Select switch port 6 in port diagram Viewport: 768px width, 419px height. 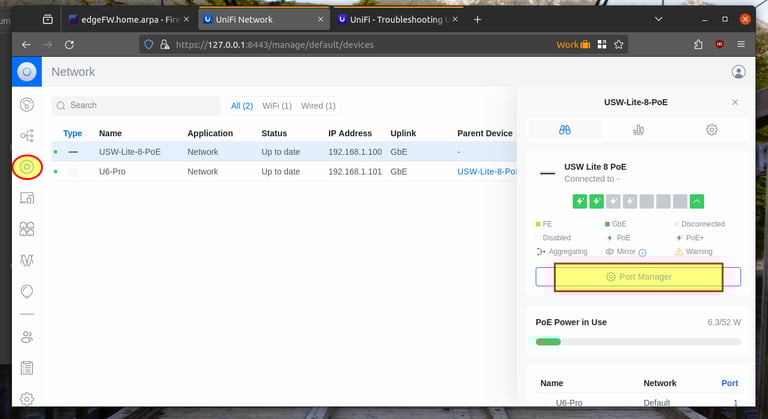pos(663,201)
